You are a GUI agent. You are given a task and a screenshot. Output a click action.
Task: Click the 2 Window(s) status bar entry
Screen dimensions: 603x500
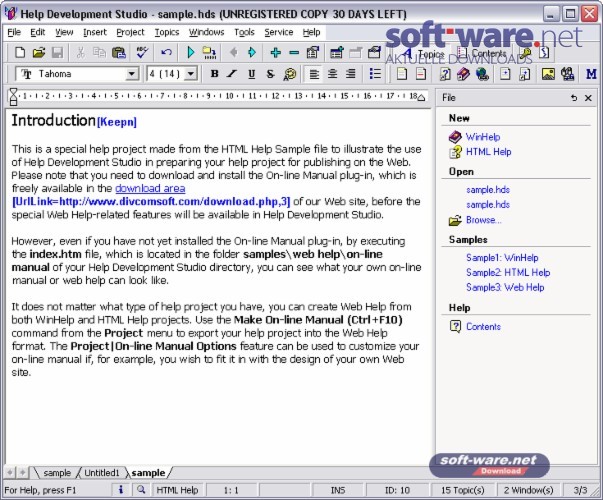(528, 490)
